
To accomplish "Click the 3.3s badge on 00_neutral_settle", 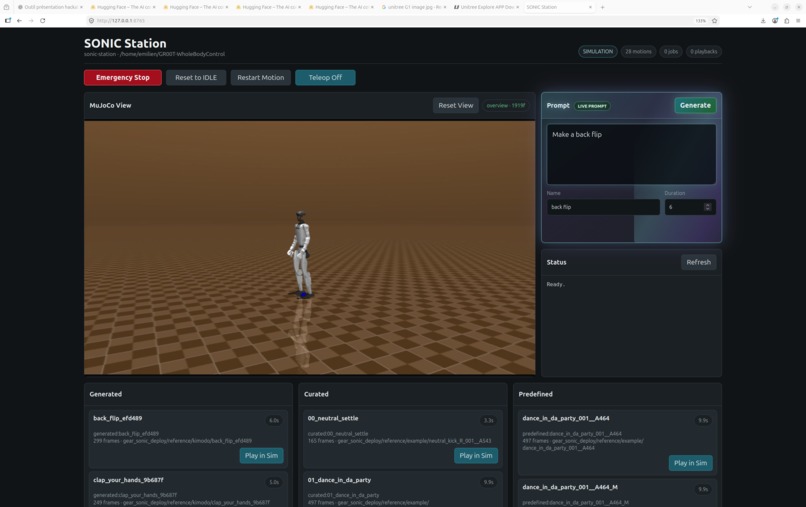I will click(x=488, y=421).
